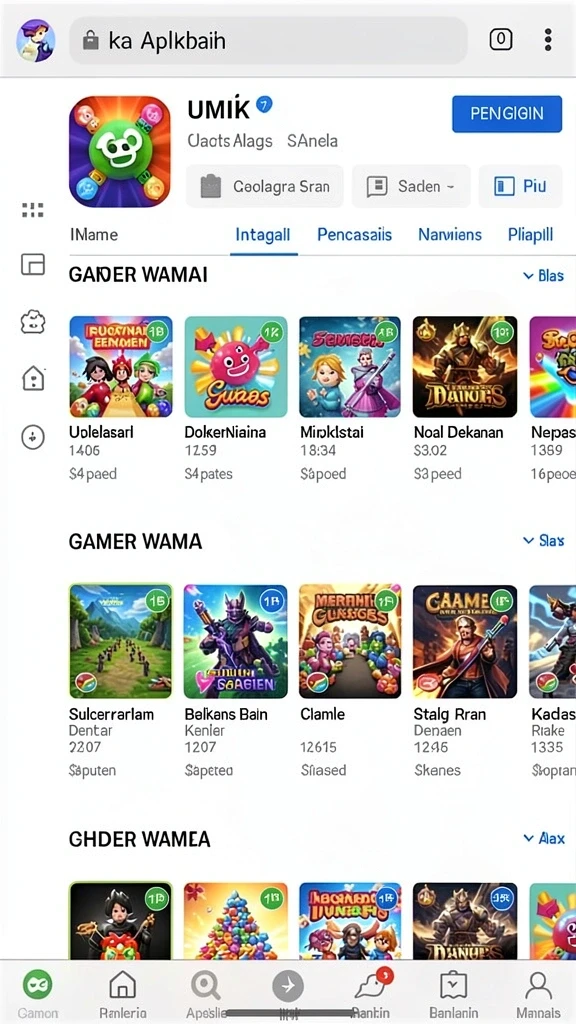The image size is (576, 1024).
Task: Expand the Alax dropdown beside GHDER WAMEA
Action: [x=543, y=838]
